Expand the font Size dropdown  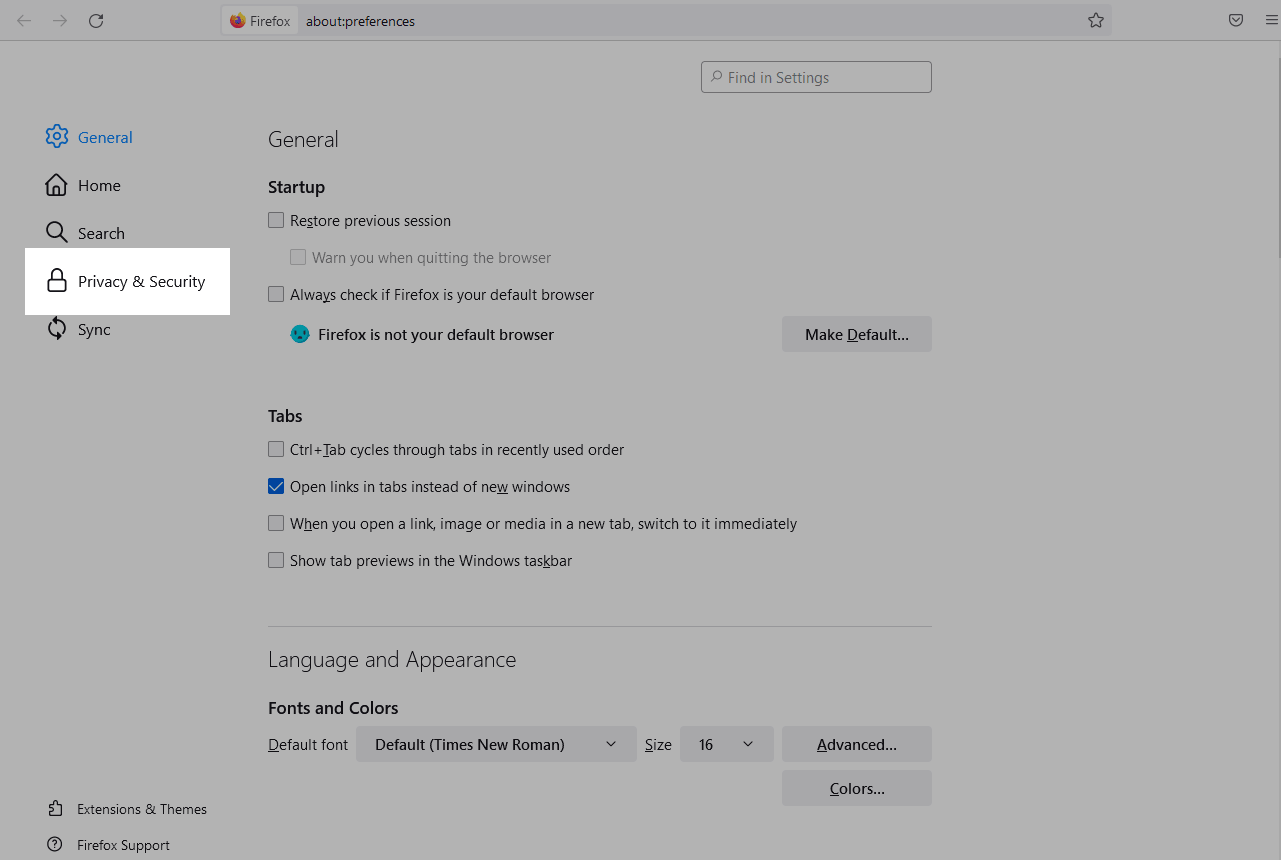click(726, 744)
